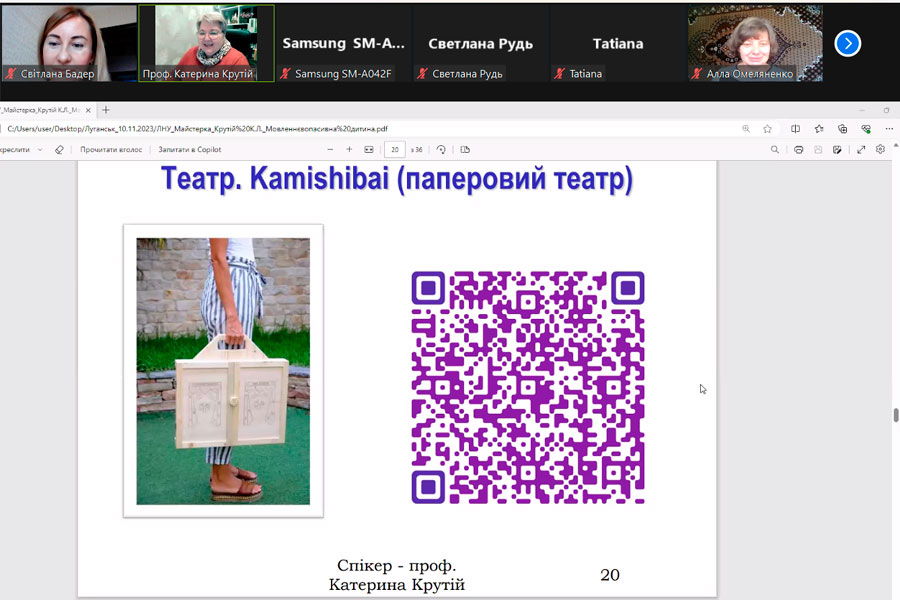Open find in PDF search icon
This screenshot has width=900, height=600.
(x=775, y=150)
